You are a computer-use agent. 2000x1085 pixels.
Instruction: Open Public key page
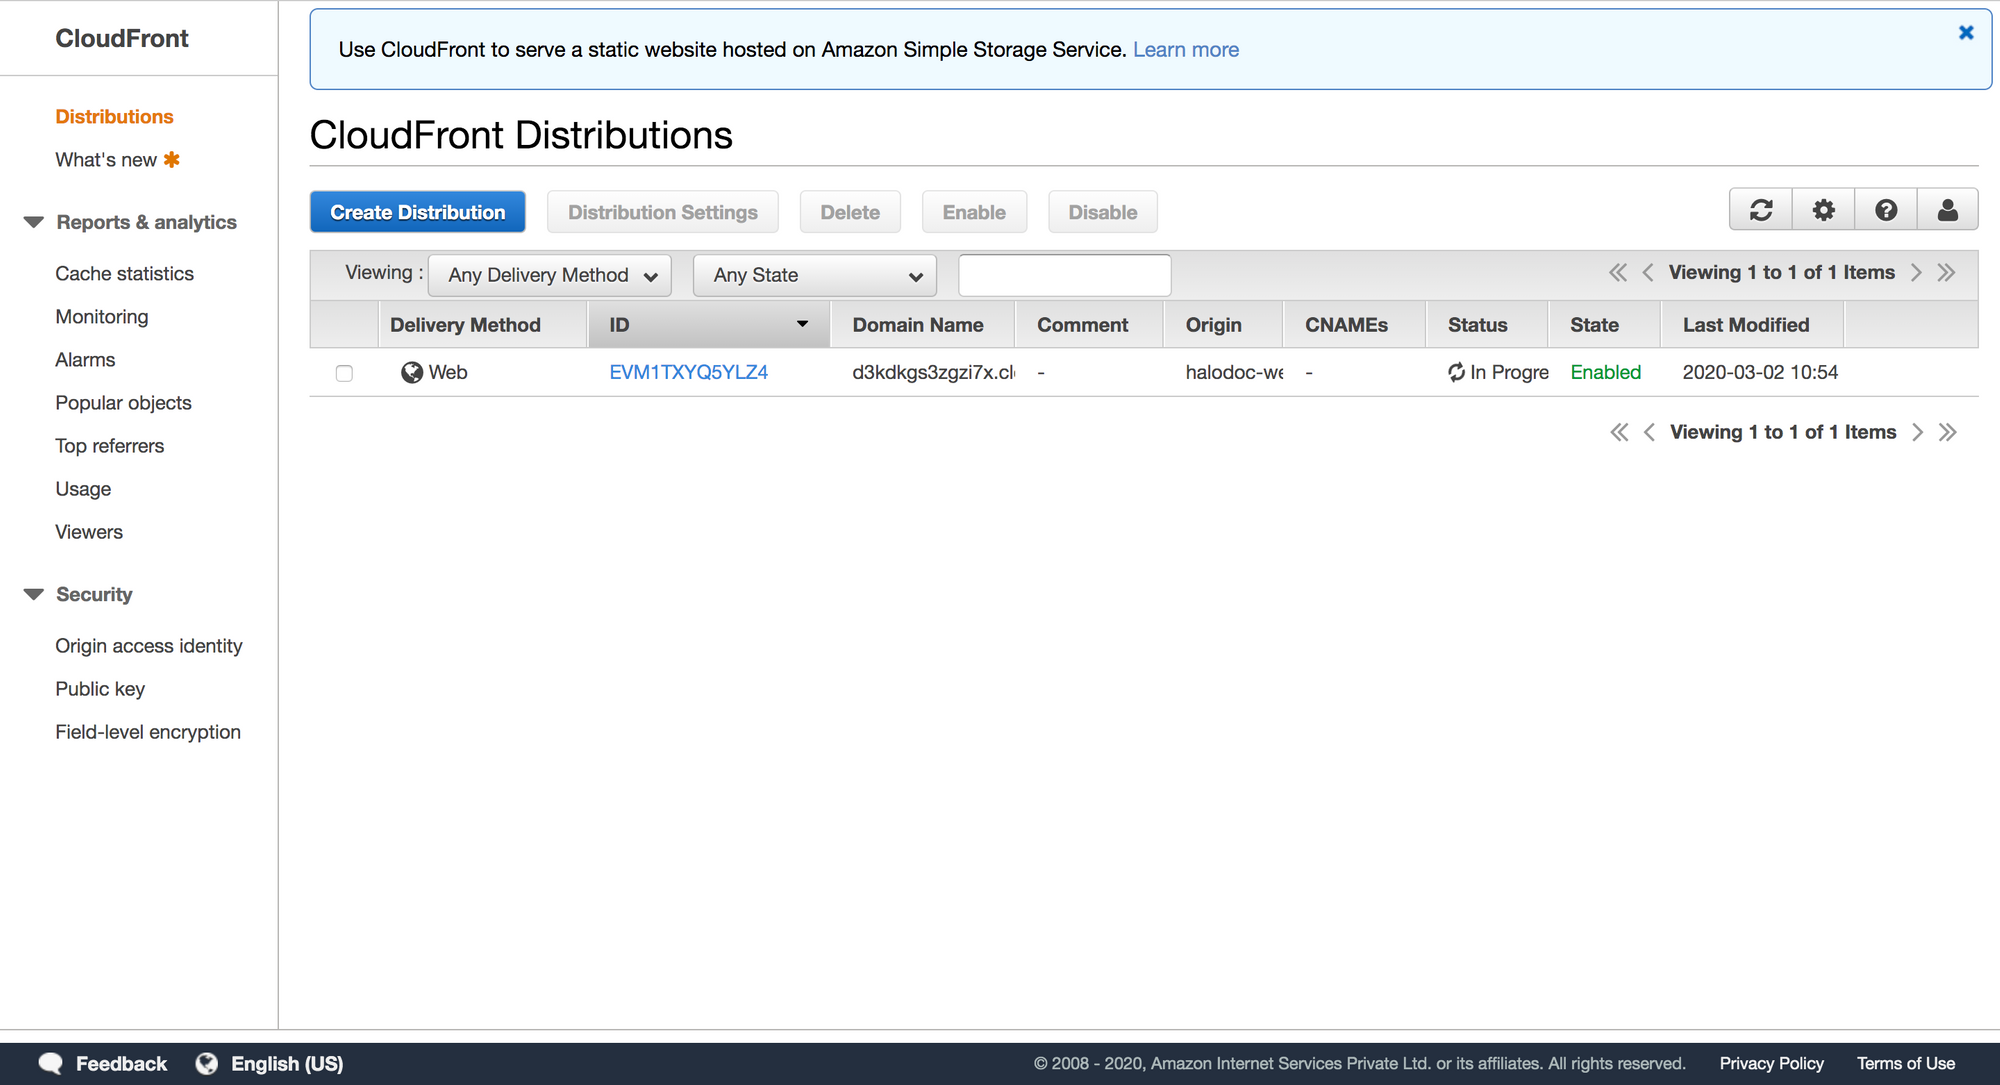pos(100,689)
